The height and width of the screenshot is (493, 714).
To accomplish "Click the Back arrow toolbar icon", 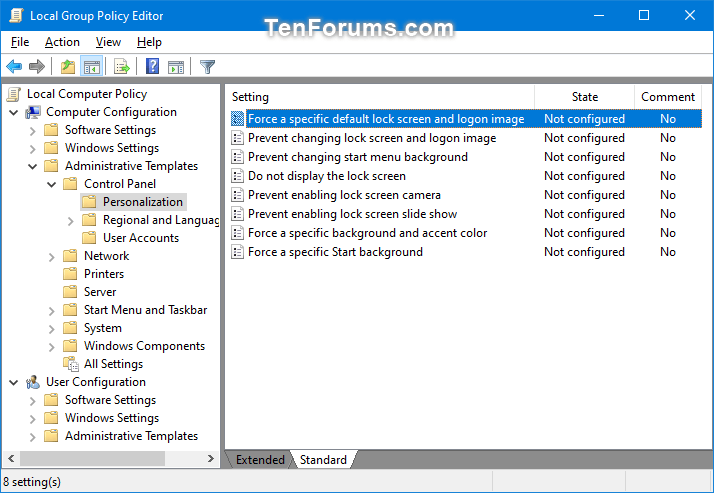I will tap(14, 67).
